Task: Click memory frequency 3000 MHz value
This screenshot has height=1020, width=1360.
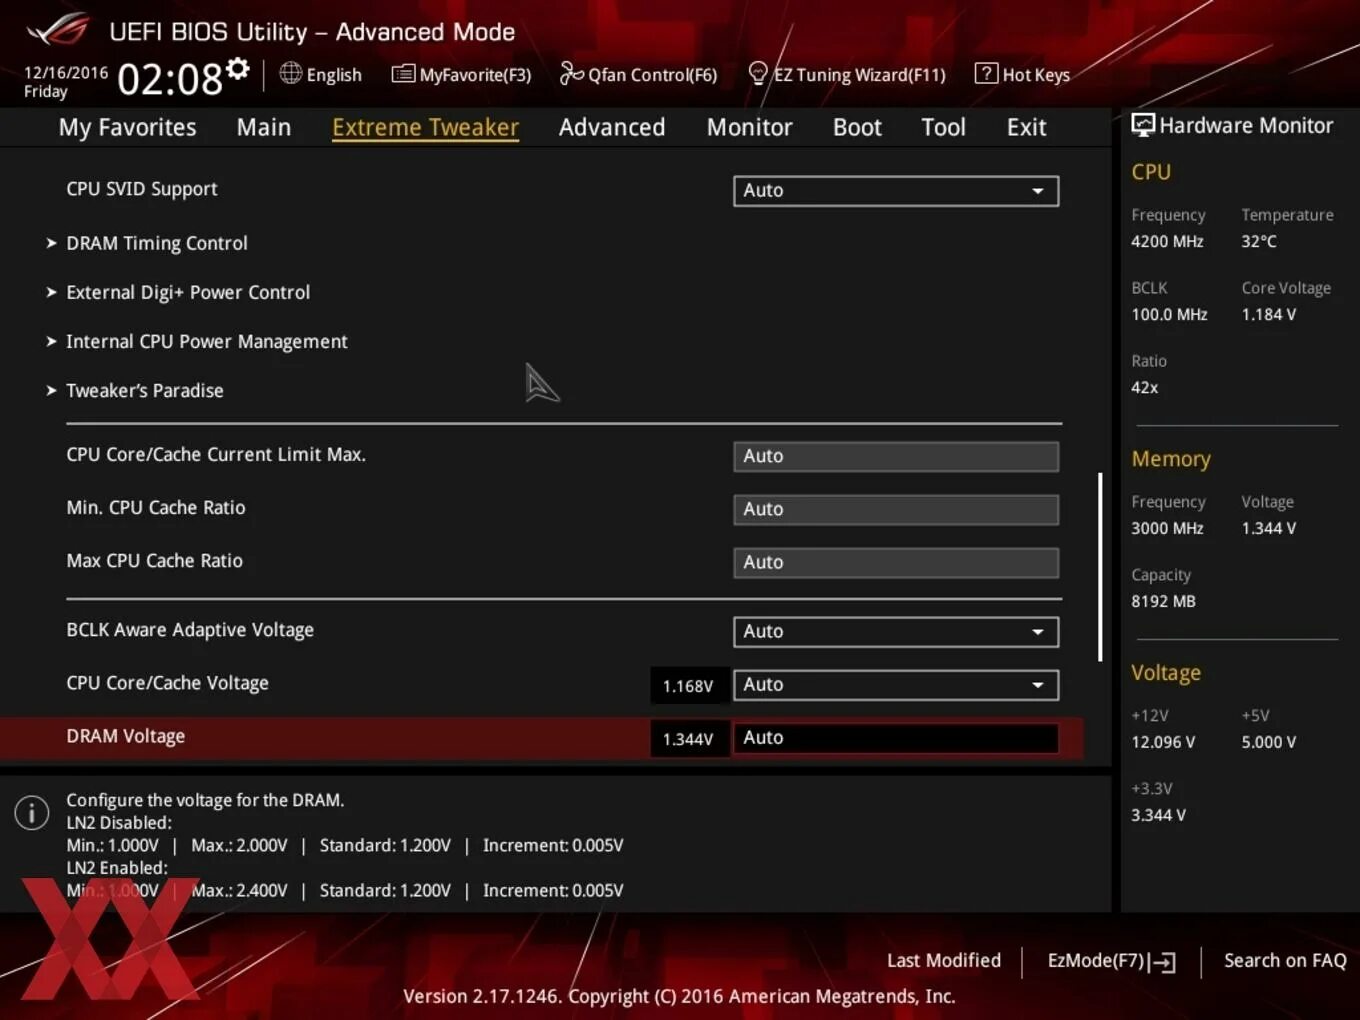Action: pos(1167,528)
